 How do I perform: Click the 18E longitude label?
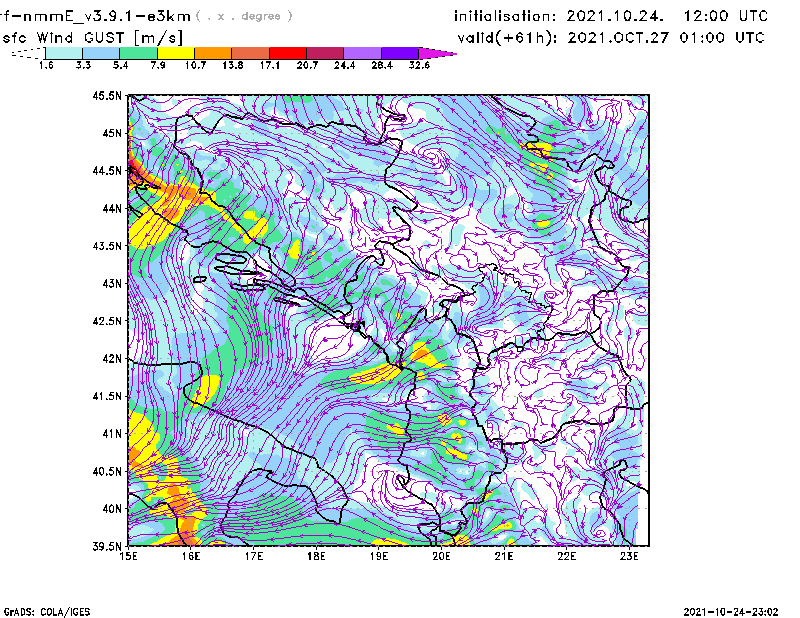[316, 556]
